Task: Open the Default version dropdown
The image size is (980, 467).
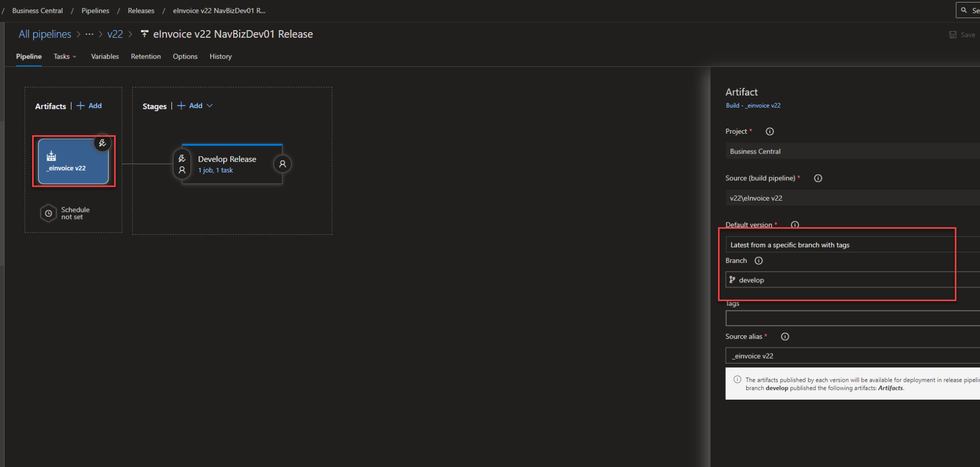Action: coord(852,245)
